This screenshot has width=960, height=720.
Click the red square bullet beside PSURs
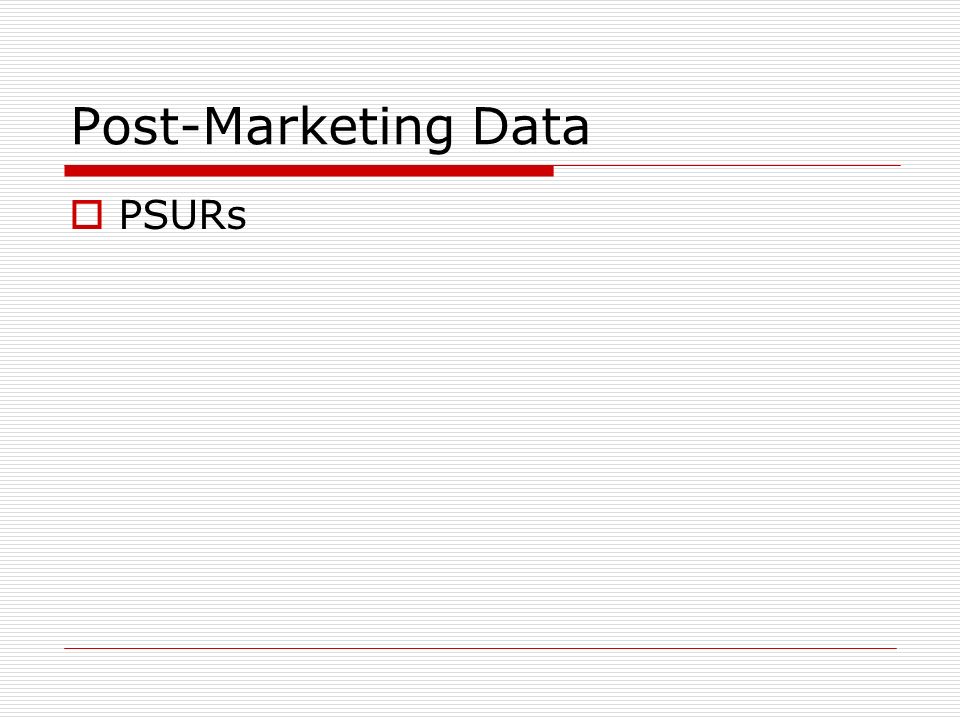(x=87, y=214)
